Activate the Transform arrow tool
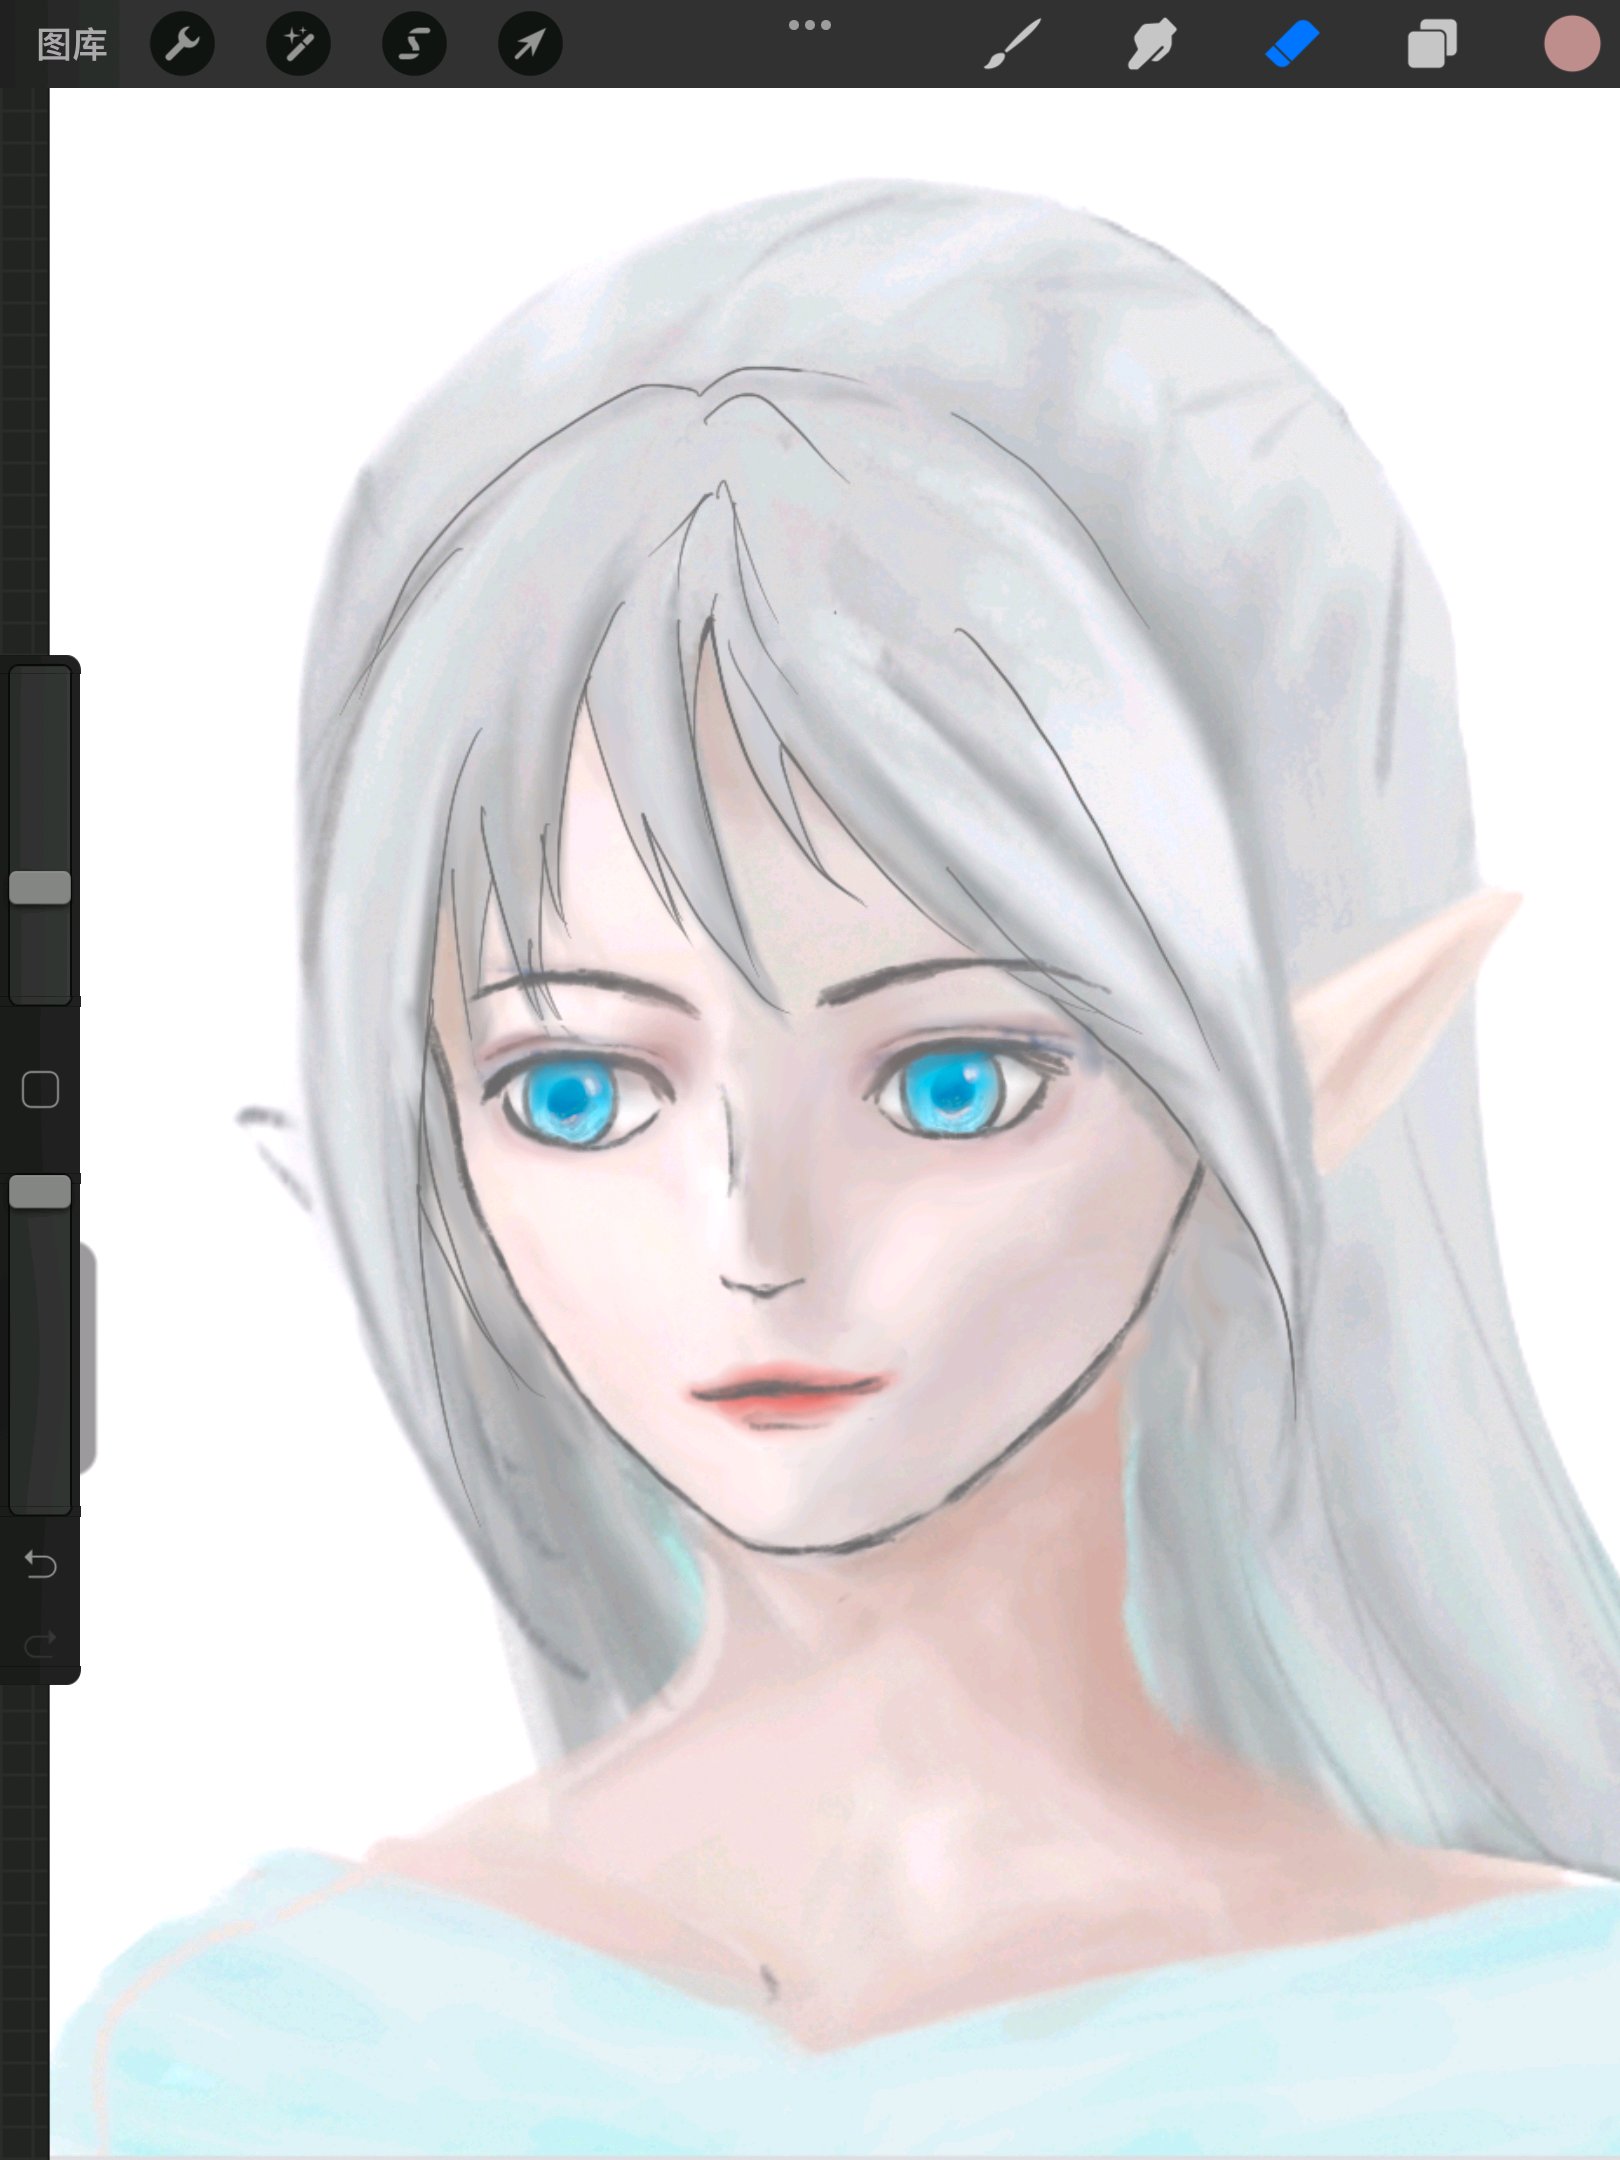This screenshot has width=1620, height=2160. 530,44
